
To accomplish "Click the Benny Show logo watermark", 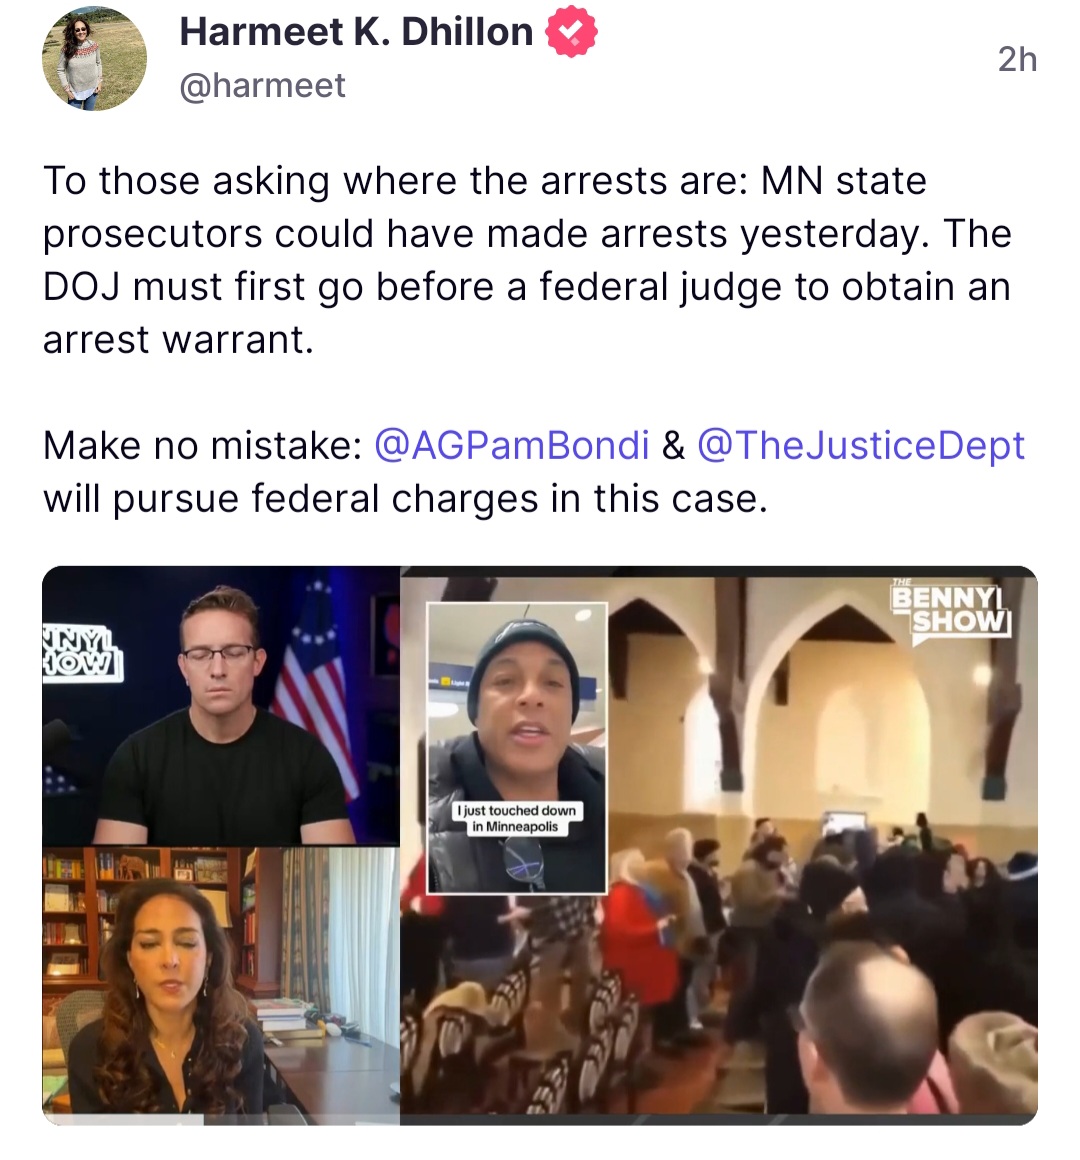I will coord(951,610).
